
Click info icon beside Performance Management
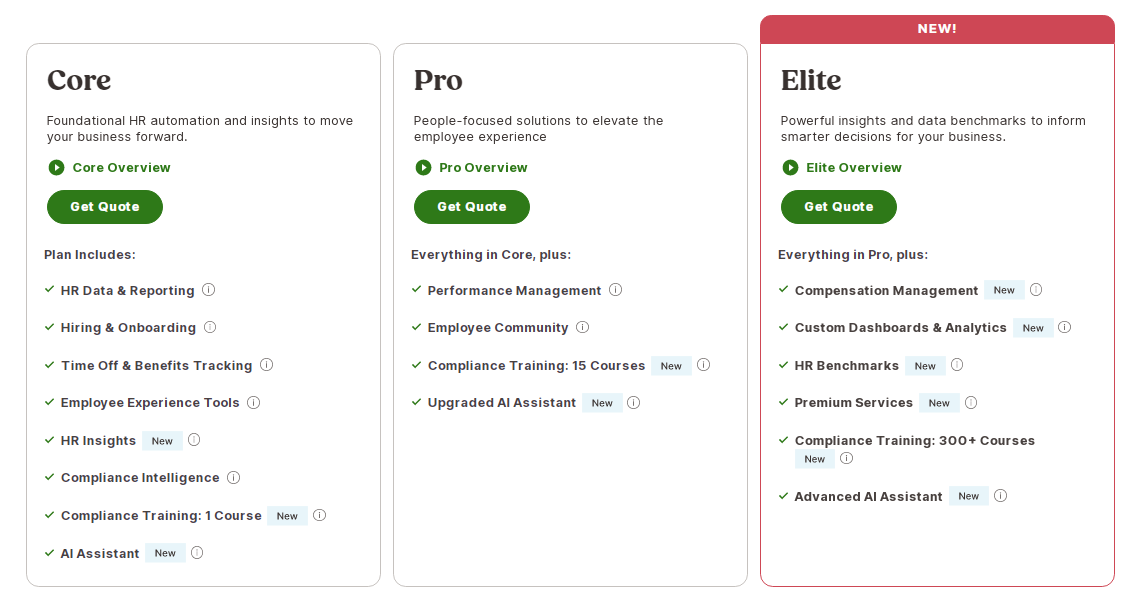coord(615,290)
